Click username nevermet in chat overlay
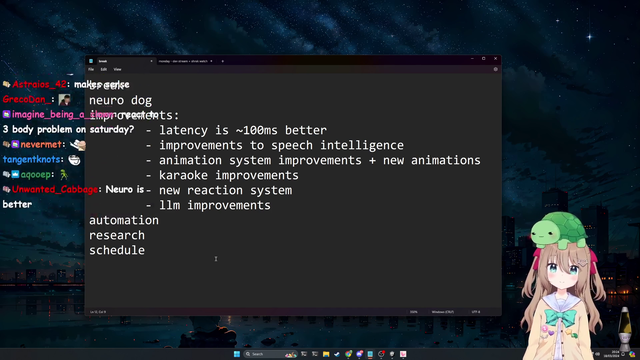The height and width of the screenshot is (360, 640). pos(41,144)
